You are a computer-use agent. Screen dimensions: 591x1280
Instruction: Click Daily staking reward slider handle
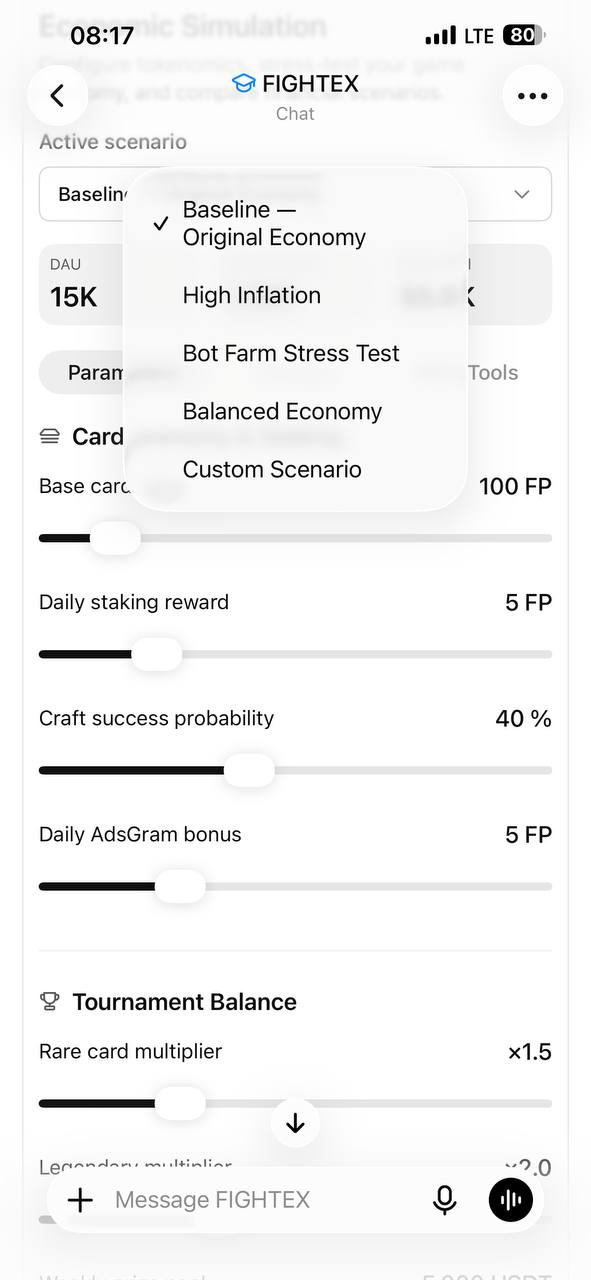(x=157, y=654)
